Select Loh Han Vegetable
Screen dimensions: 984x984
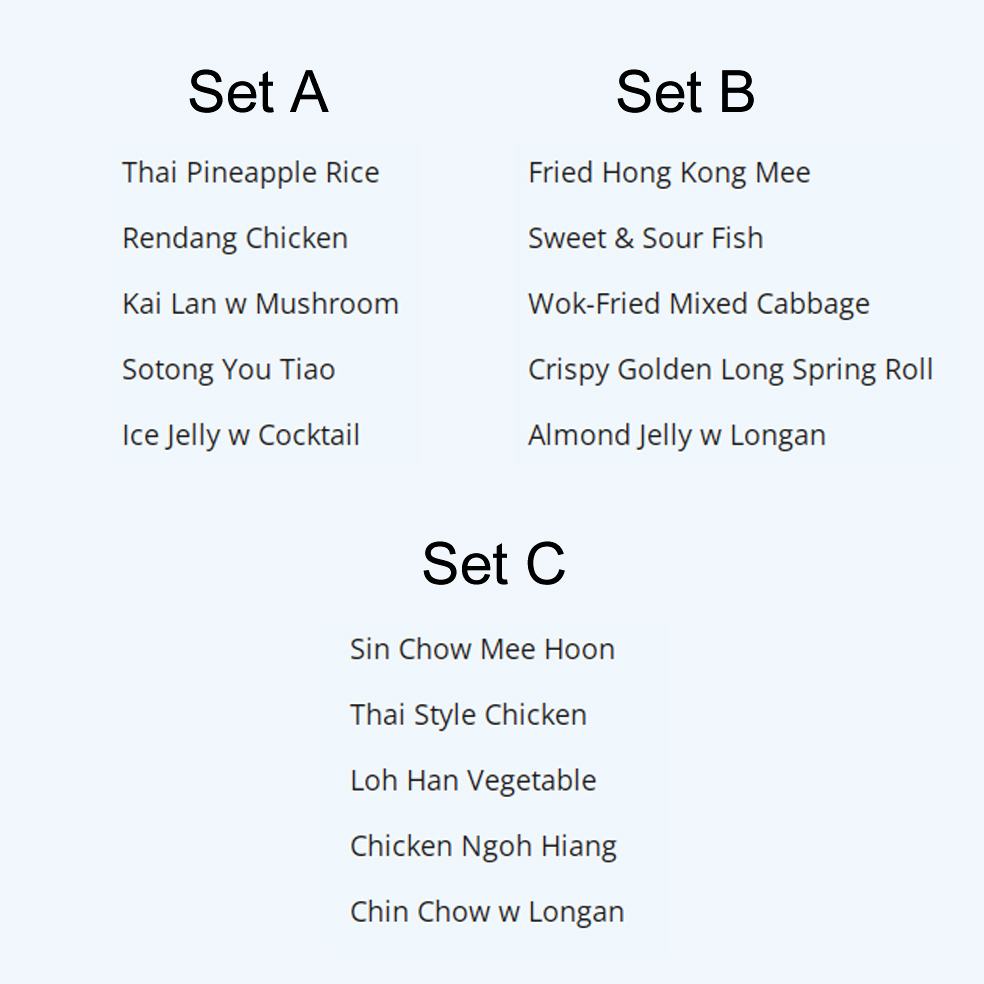(x=473, y=781)
